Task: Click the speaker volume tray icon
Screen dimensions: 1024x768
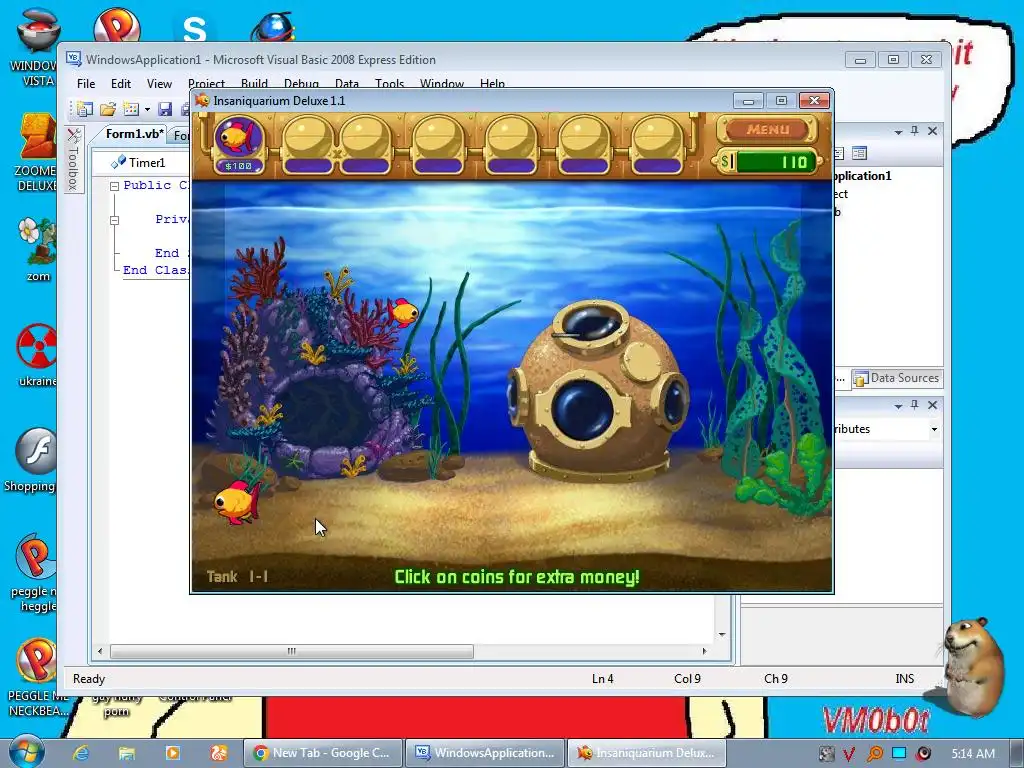Action: pyautogui.click(x=923, y=754)
